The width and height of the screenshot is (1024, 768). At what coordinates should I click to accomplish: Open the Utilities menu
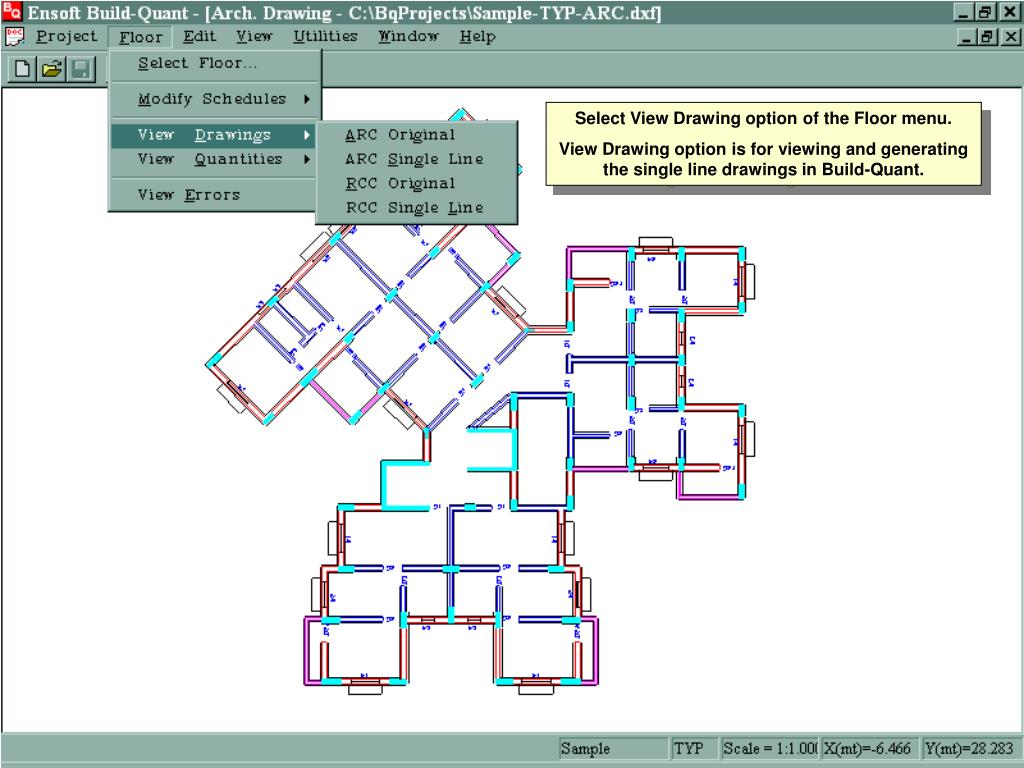coord(325,37)
